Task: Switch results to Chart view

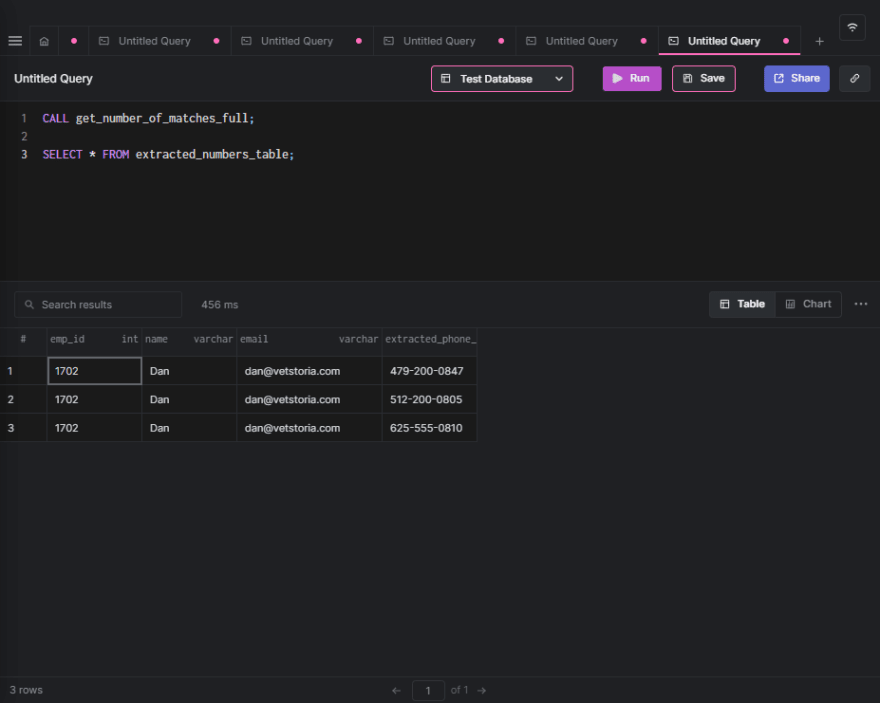Action: (x=808, y=304)
